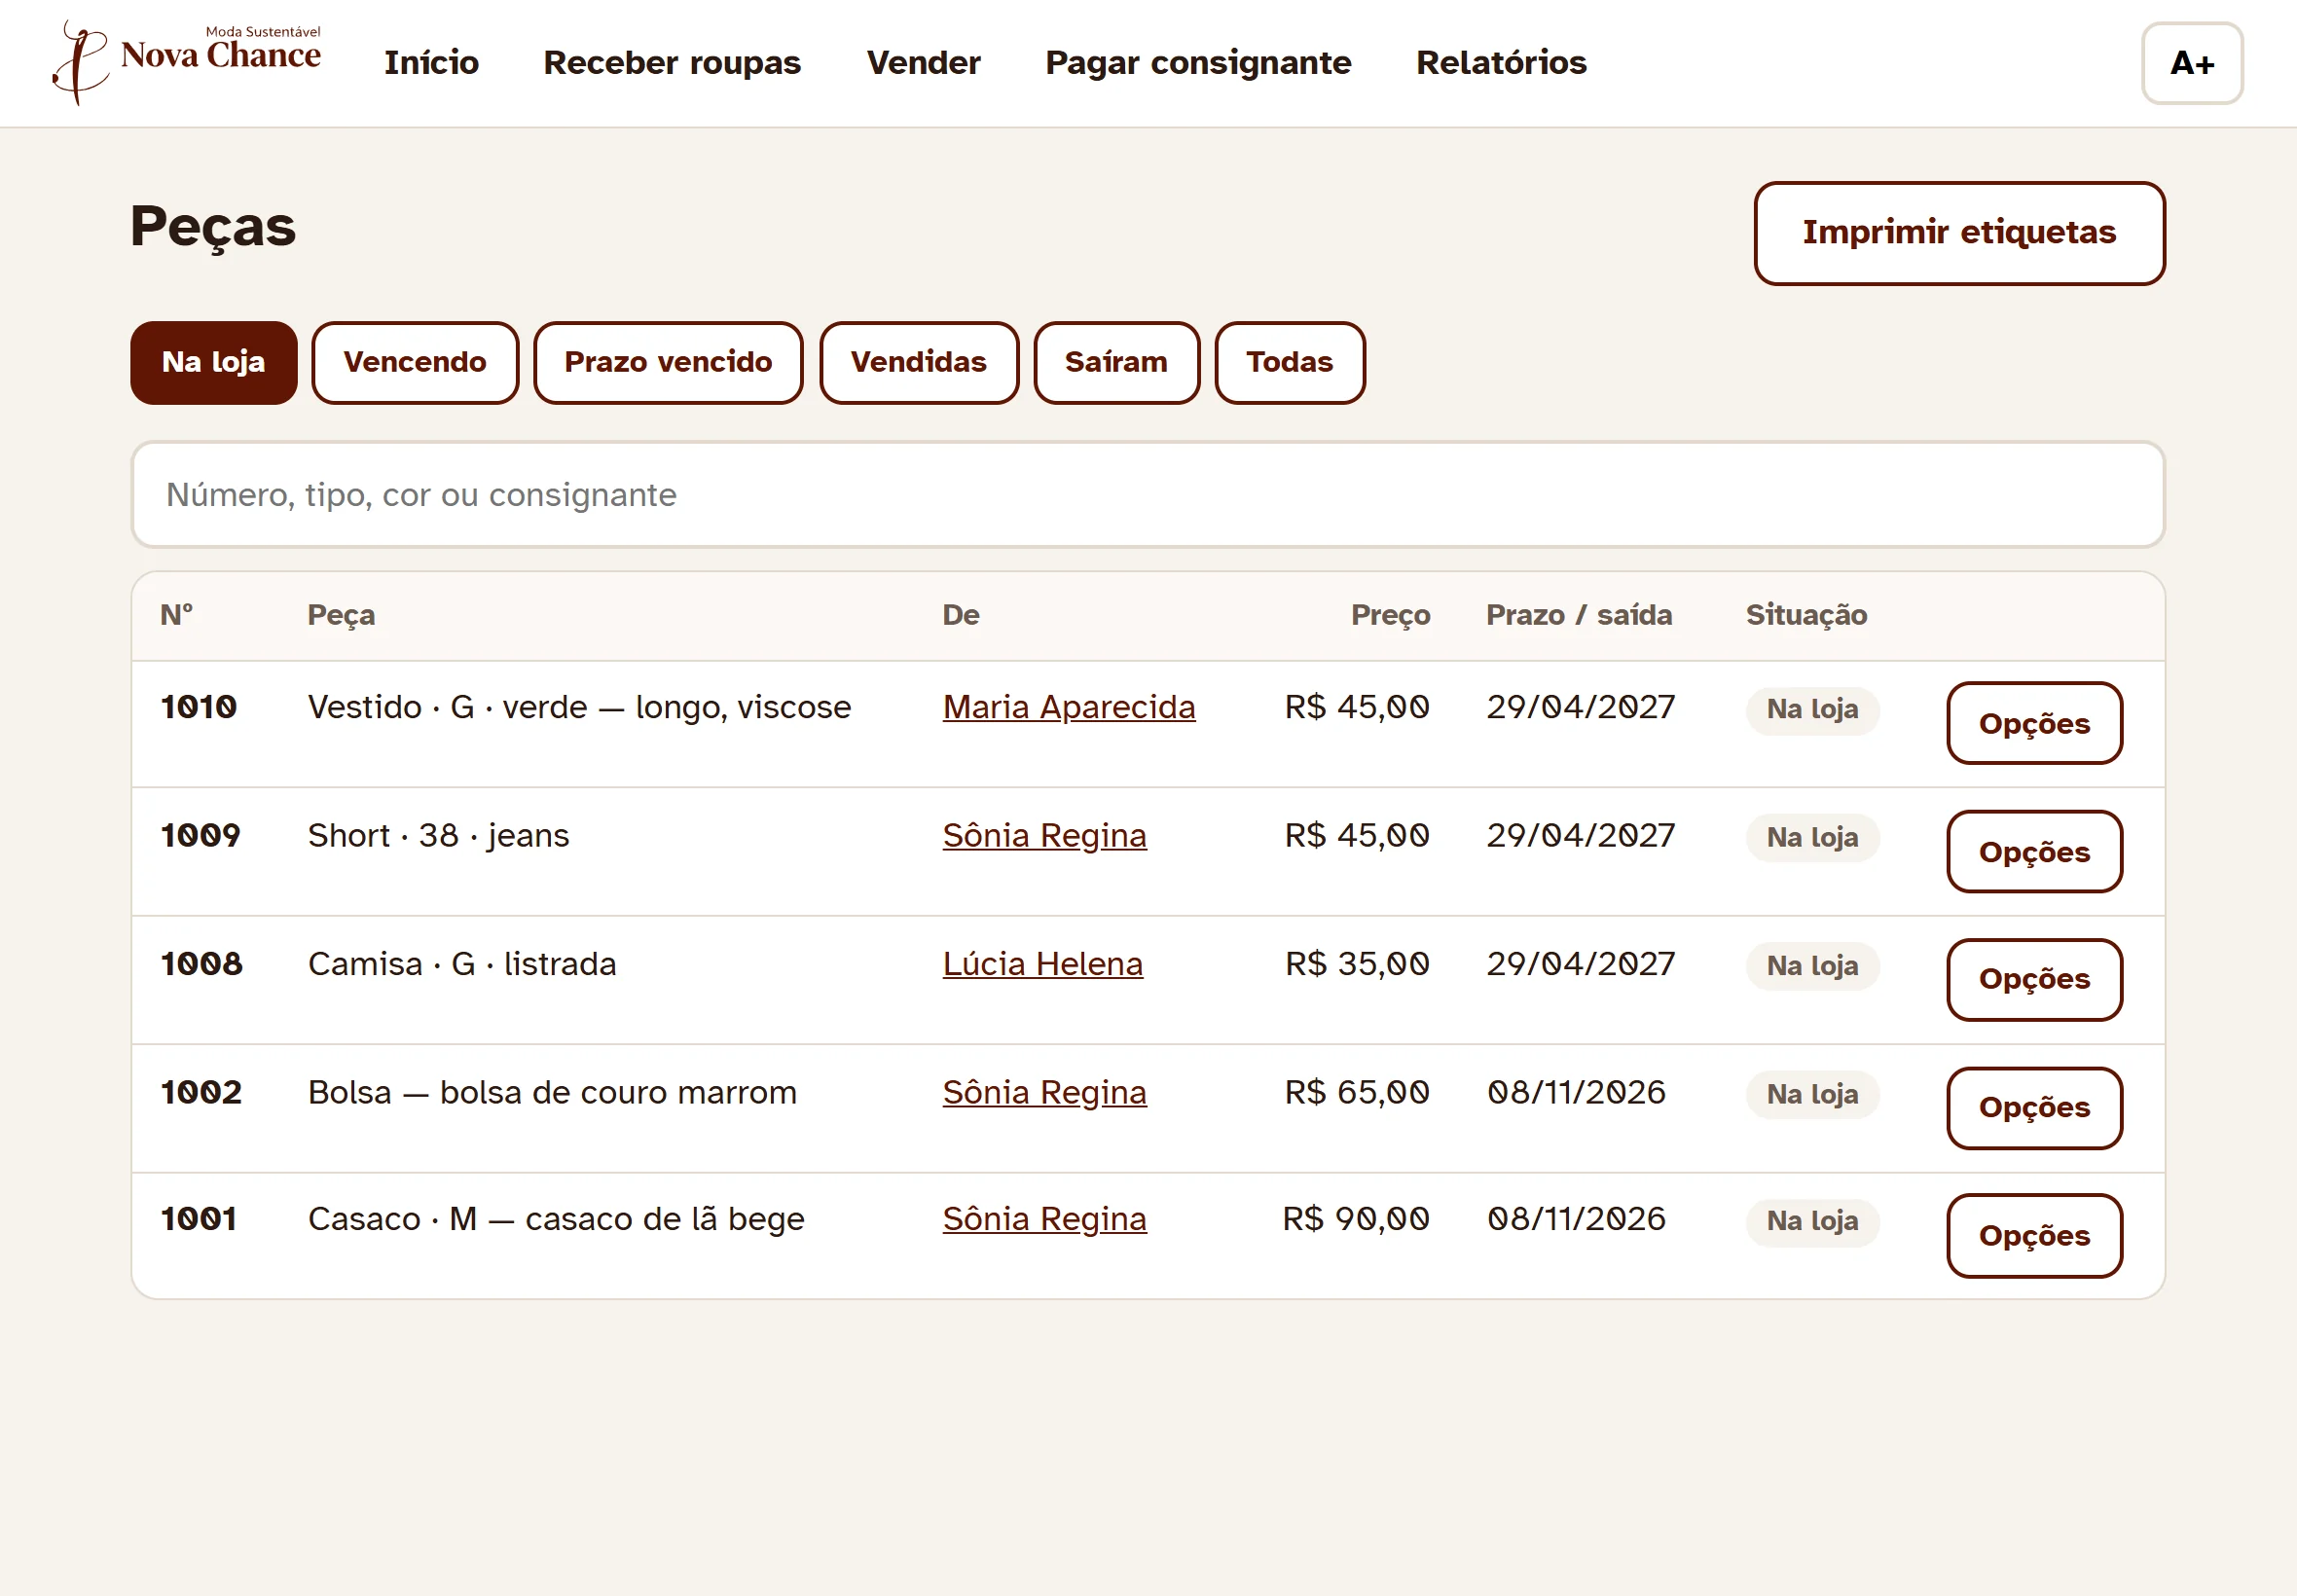Open the Início menu item
The height and width of the screenshot is (1596, 2297).
coord(431,63)
